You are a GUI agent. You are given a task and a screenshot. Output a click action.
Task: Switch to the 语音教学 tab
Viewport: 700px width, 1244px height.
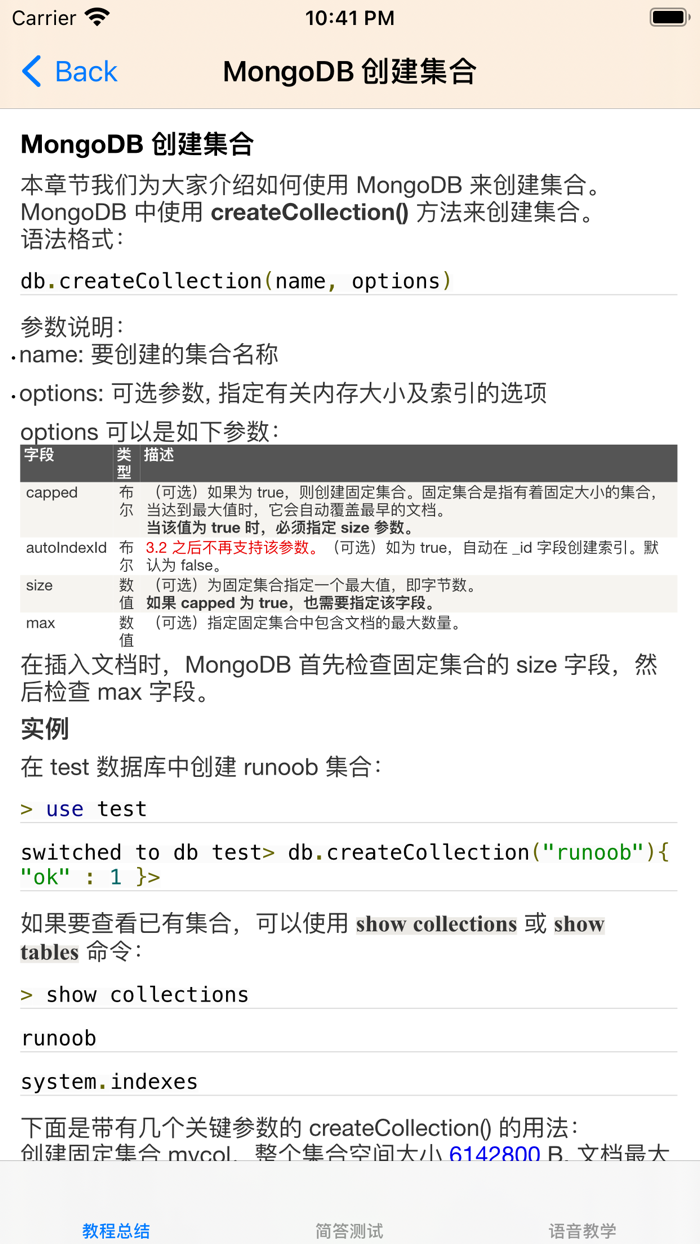click(583, 1230)
